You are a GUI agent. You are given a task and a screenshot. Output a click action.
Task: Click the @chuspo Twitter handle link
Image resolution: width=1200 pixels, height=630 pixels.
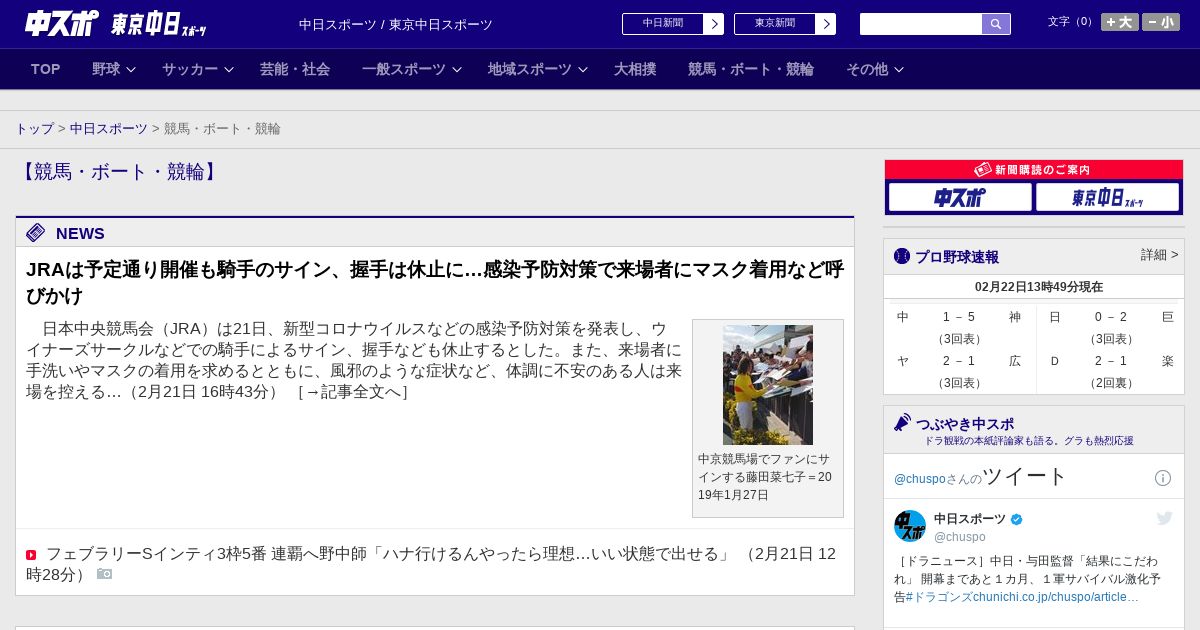(919, 479)
